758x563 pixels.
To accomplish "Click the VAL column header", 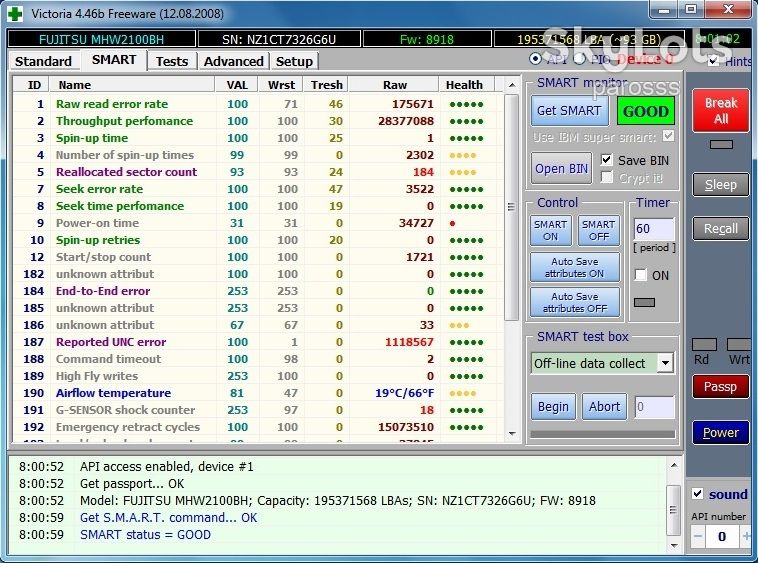I will (237, 85).
